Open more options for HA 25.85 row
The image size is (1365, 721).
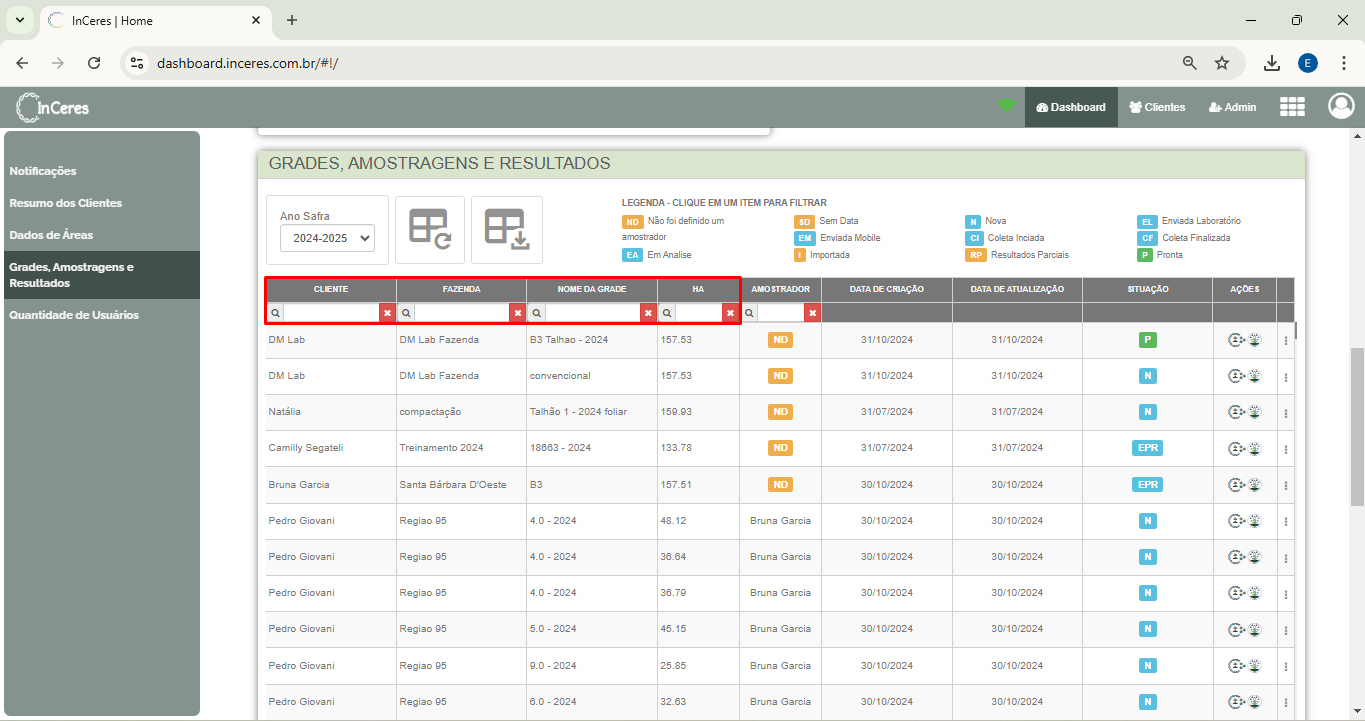[x=1286, y=666]
